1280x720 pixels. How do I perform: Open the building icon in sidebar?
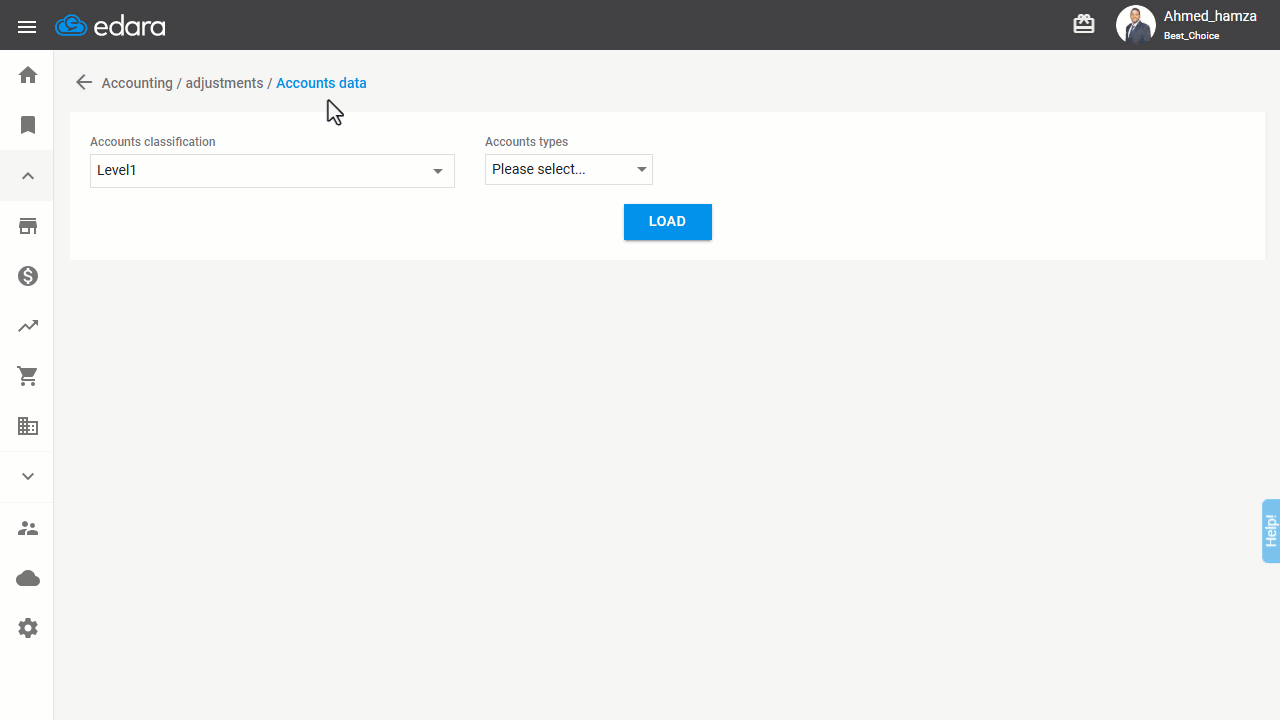pos(28,426)
